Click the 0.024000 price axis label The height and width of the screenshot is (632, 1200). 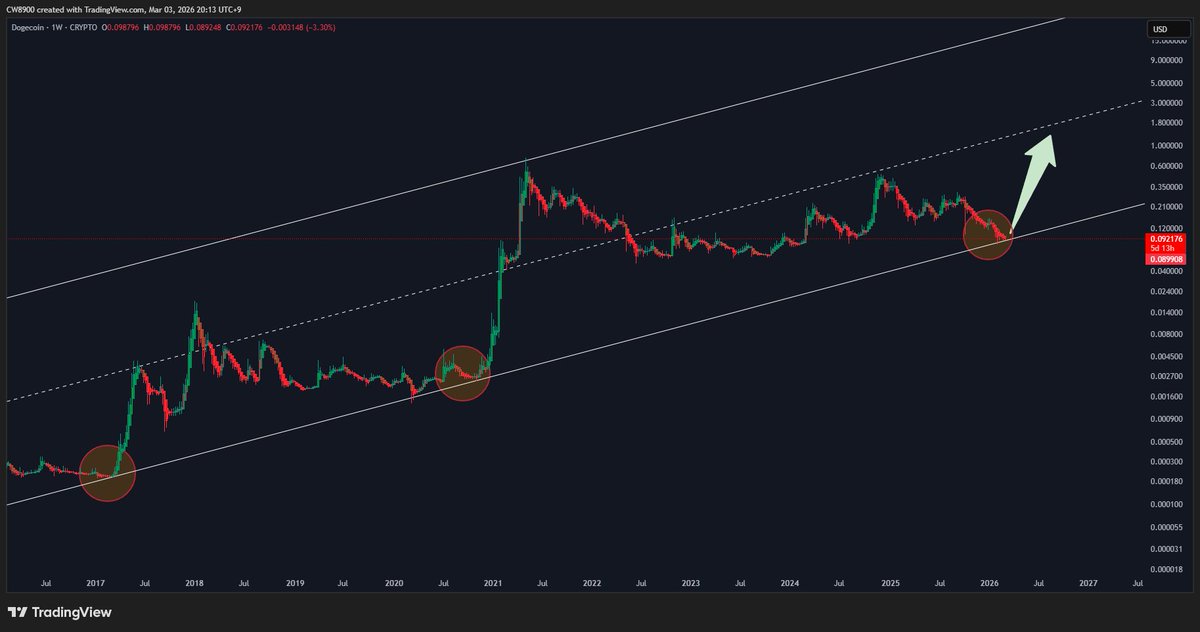pos(1165,292)
